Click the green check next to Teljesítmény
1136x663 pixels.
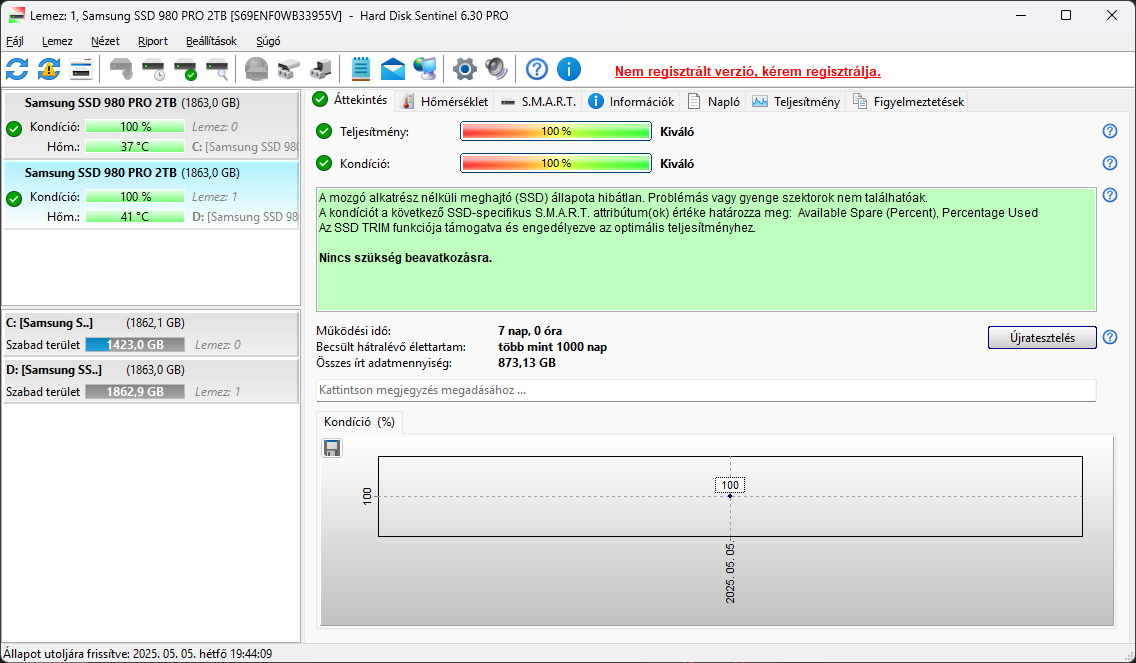(x=324, y=131)
